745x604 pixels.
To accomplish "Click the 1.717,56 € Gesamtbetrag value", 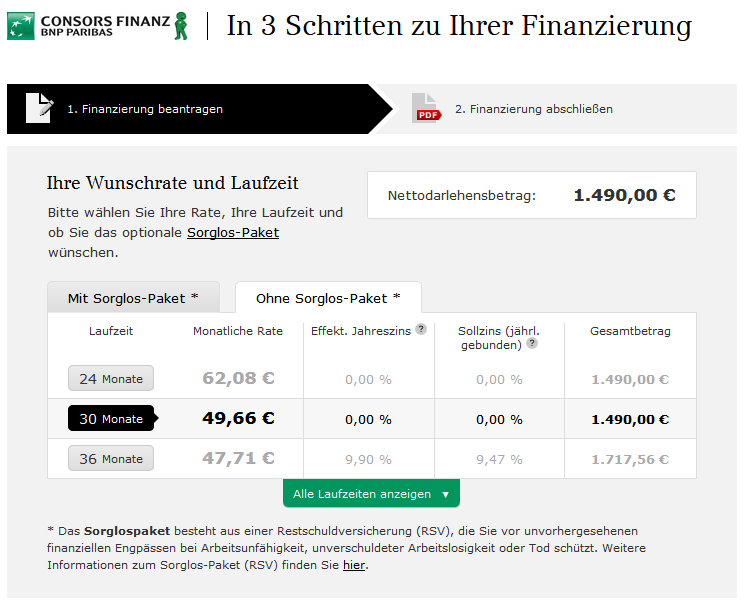I will 630,459.
